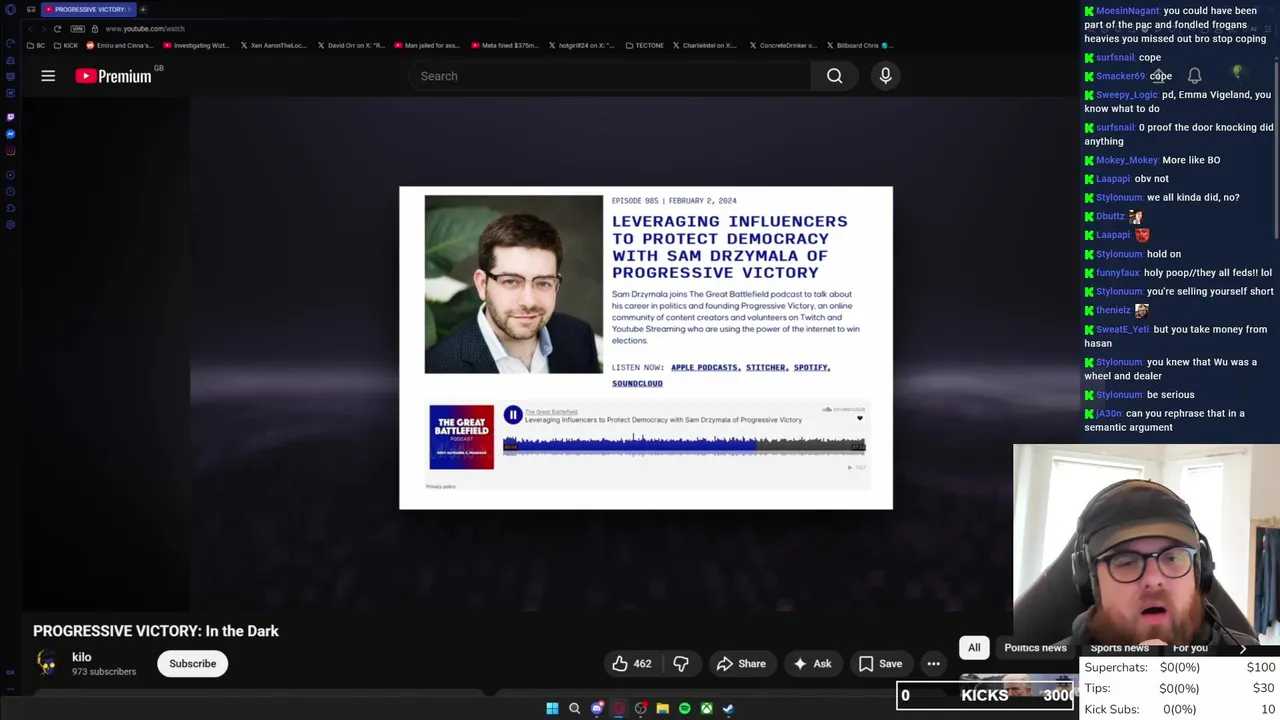
Task: Select the For you chip
Action: pyautogui.click(x=1190, y=648)
